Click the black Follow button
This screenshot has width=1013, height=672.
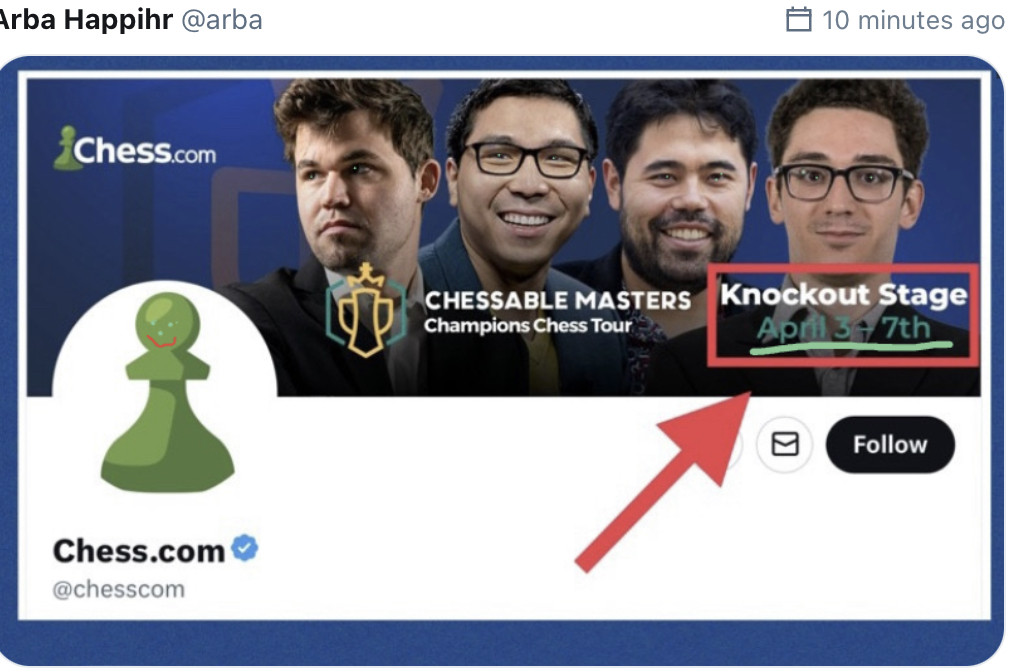tap(890, 445)
